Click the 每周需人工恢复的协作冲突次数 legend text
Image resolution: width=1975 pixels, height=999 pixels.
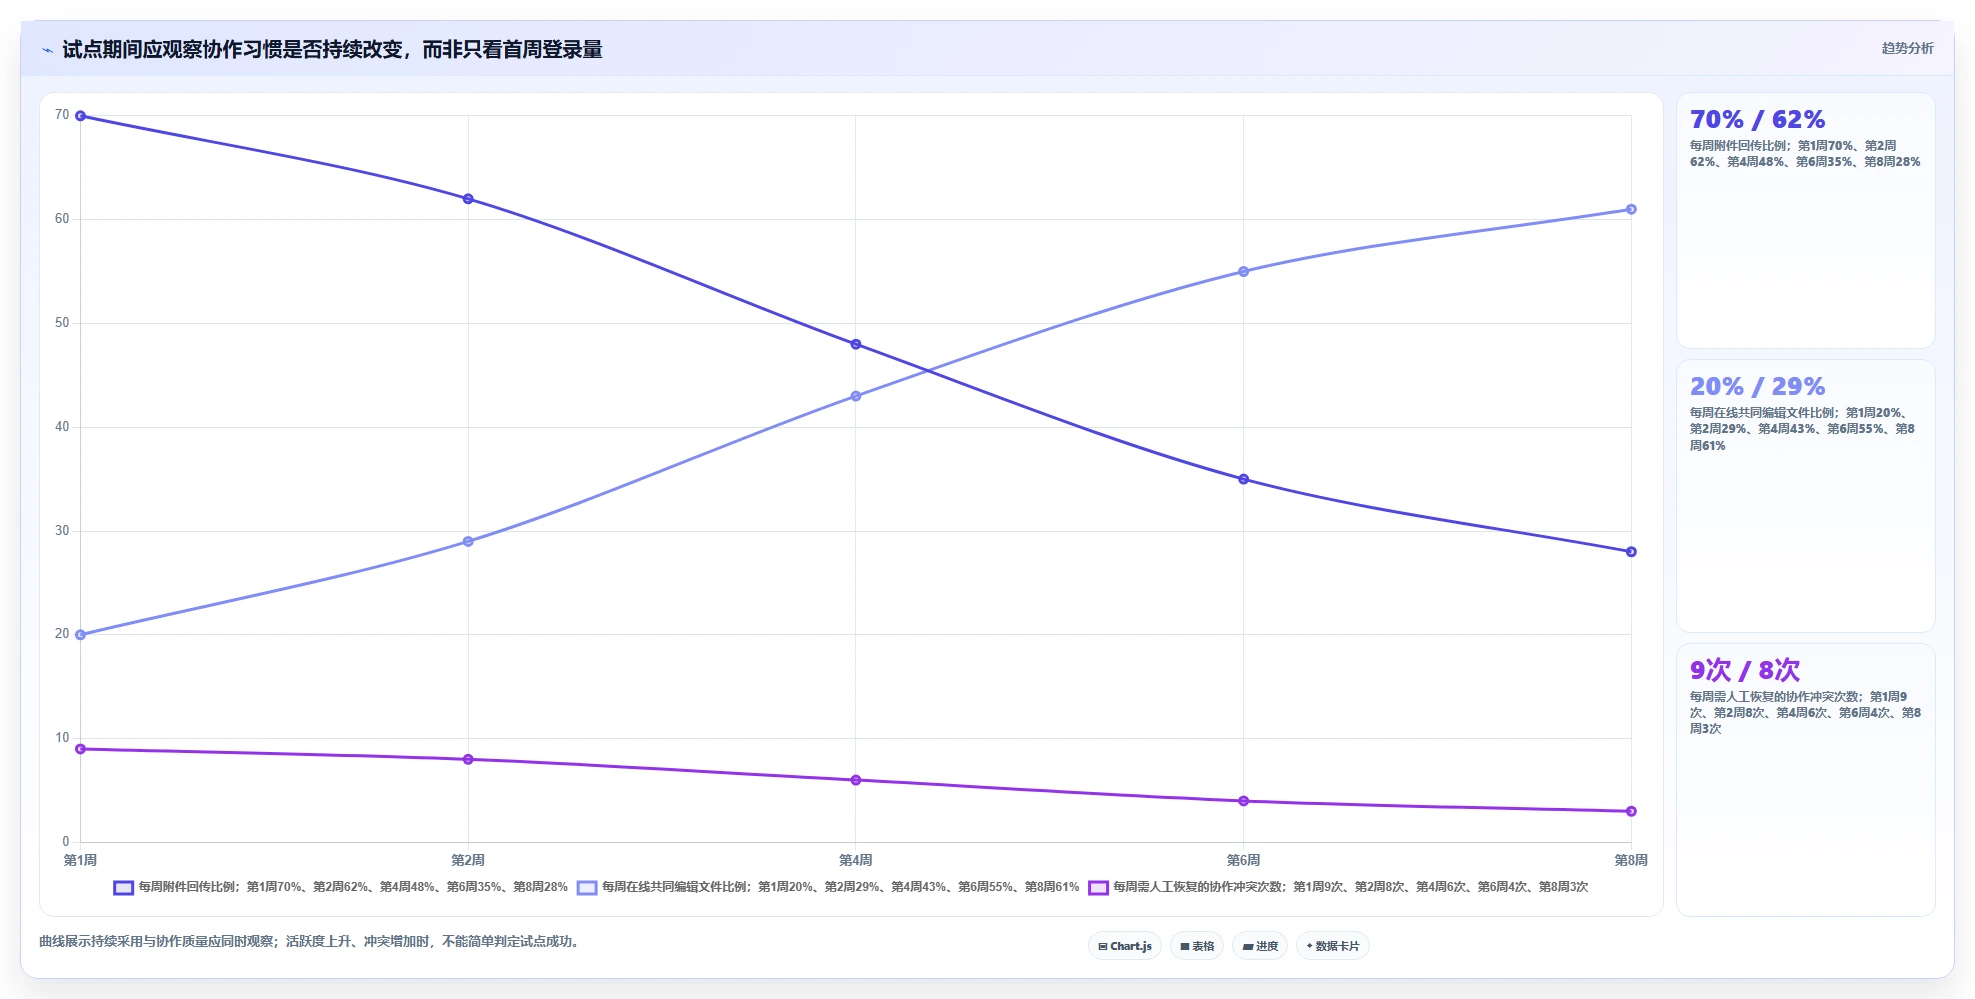tap(1351, 887)
